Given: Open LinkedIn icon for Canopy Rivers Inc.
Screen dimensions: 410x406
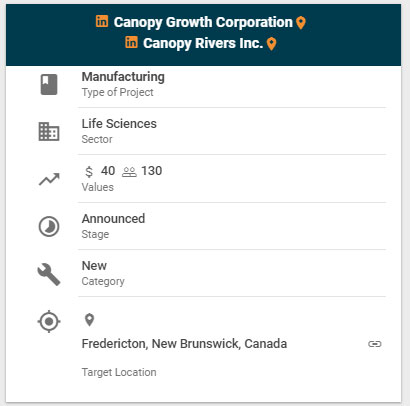Looking at the screenshot, I should tap(131, 42).
